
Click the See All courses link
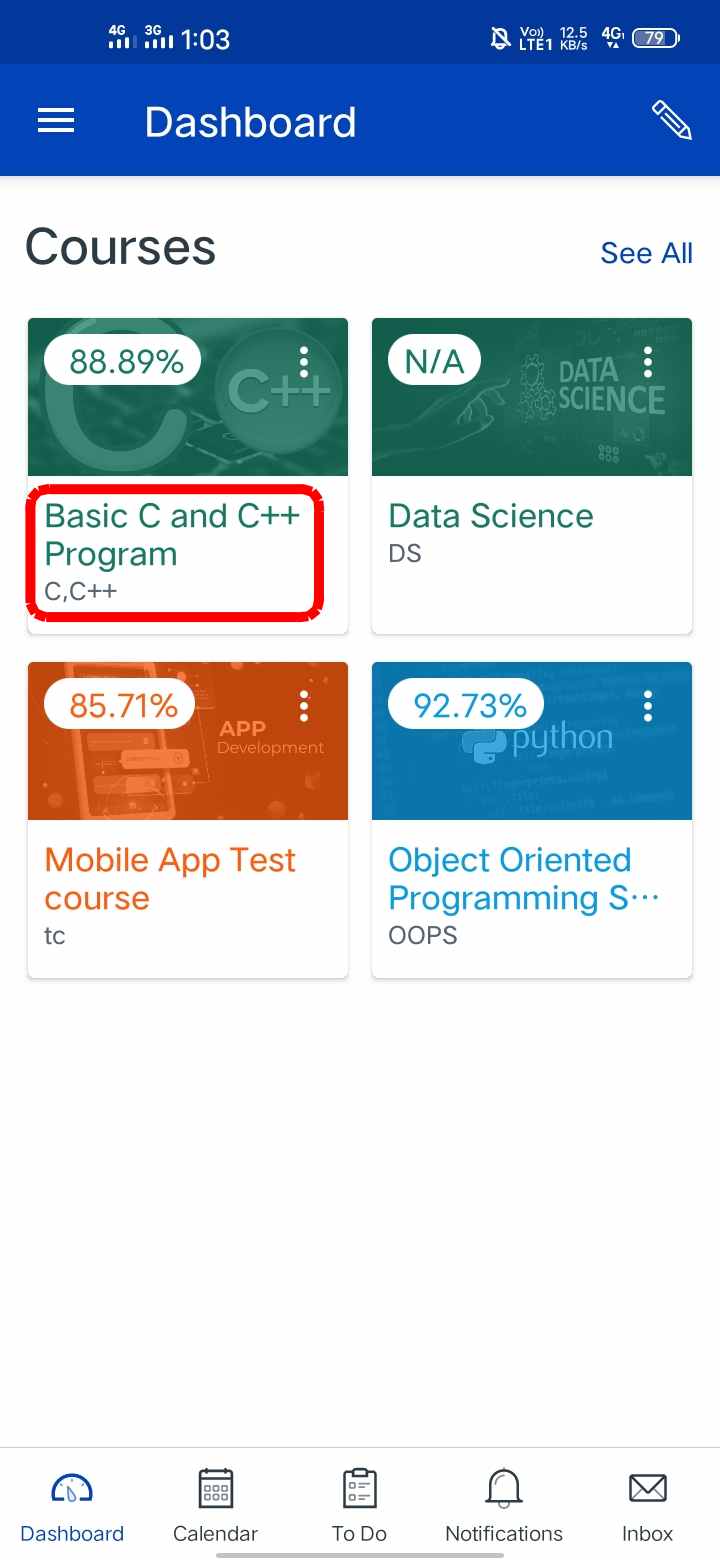646,253
